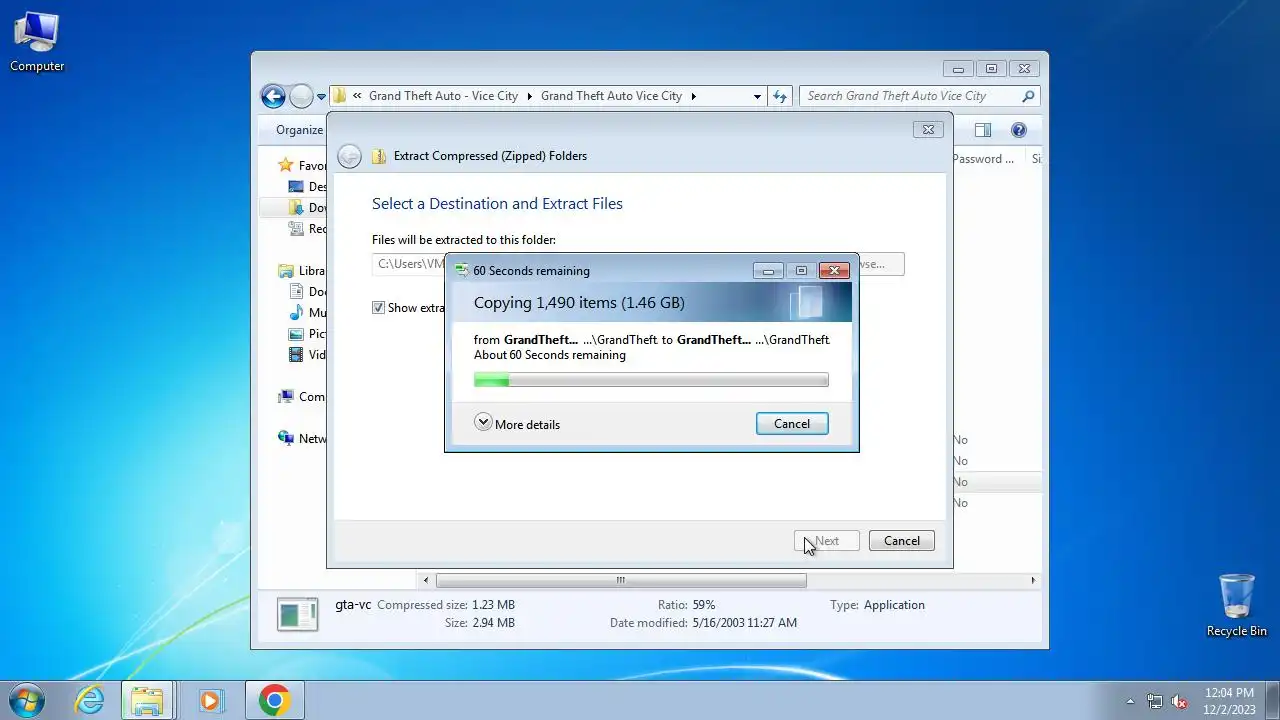Image resolution: width=1280 pixels, height=720 pixels.
Task: Switch to Google Chrome in taskbar
Action: click(274, 700)
